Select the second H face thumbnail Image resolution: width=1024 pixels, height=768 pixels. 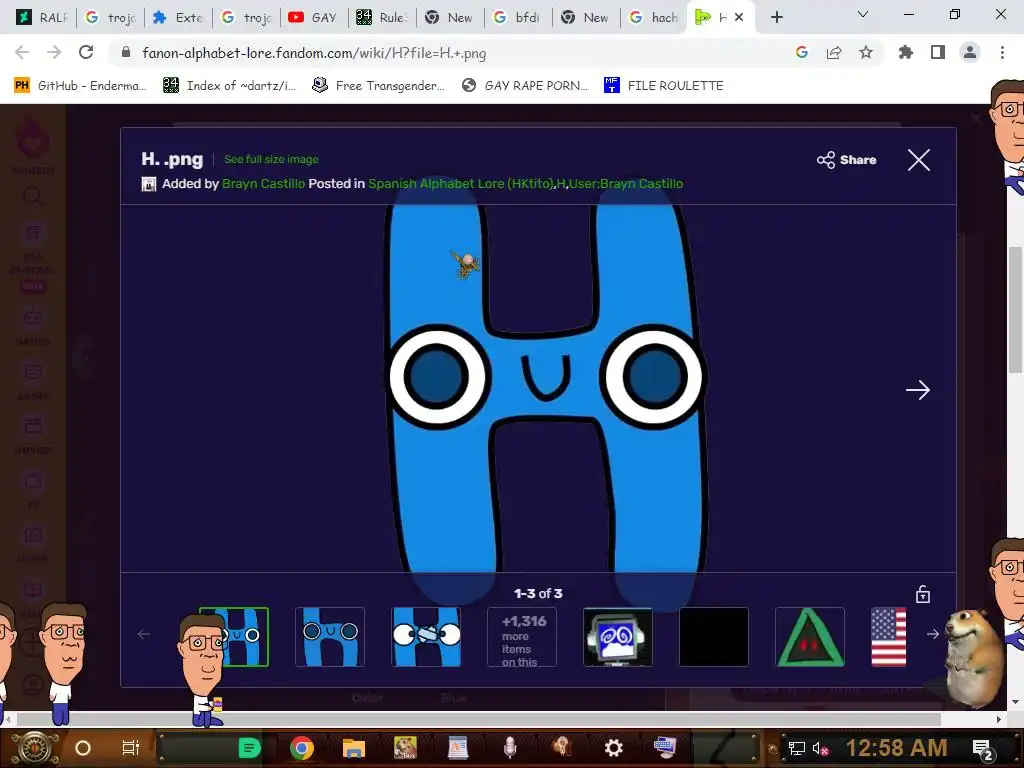coord(330,637)
